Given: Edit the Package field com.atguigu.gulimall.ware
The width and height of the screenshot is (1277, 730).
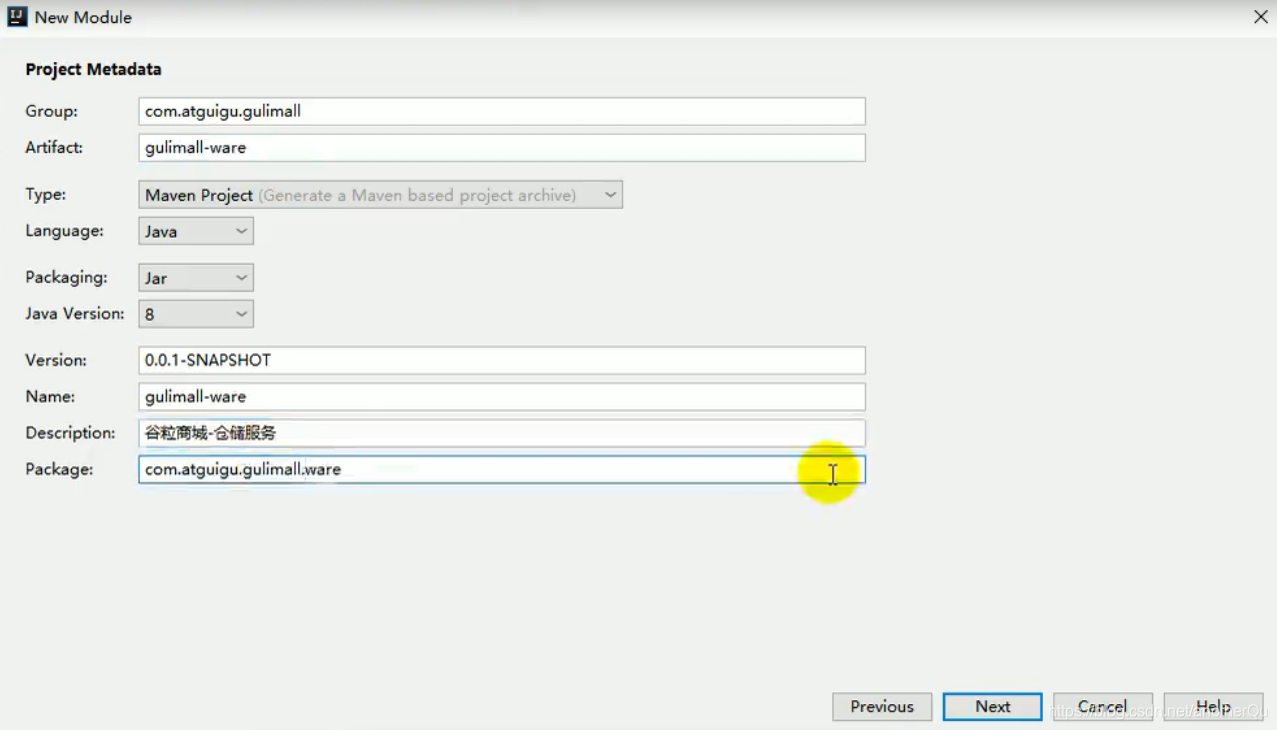Looking at the screenshot, I should (502, 470).
